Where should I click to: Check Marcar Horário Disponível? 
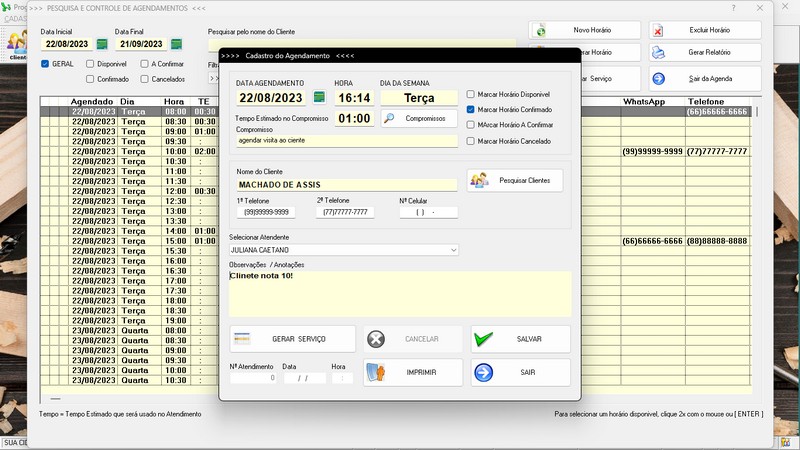tap(470, 94)
